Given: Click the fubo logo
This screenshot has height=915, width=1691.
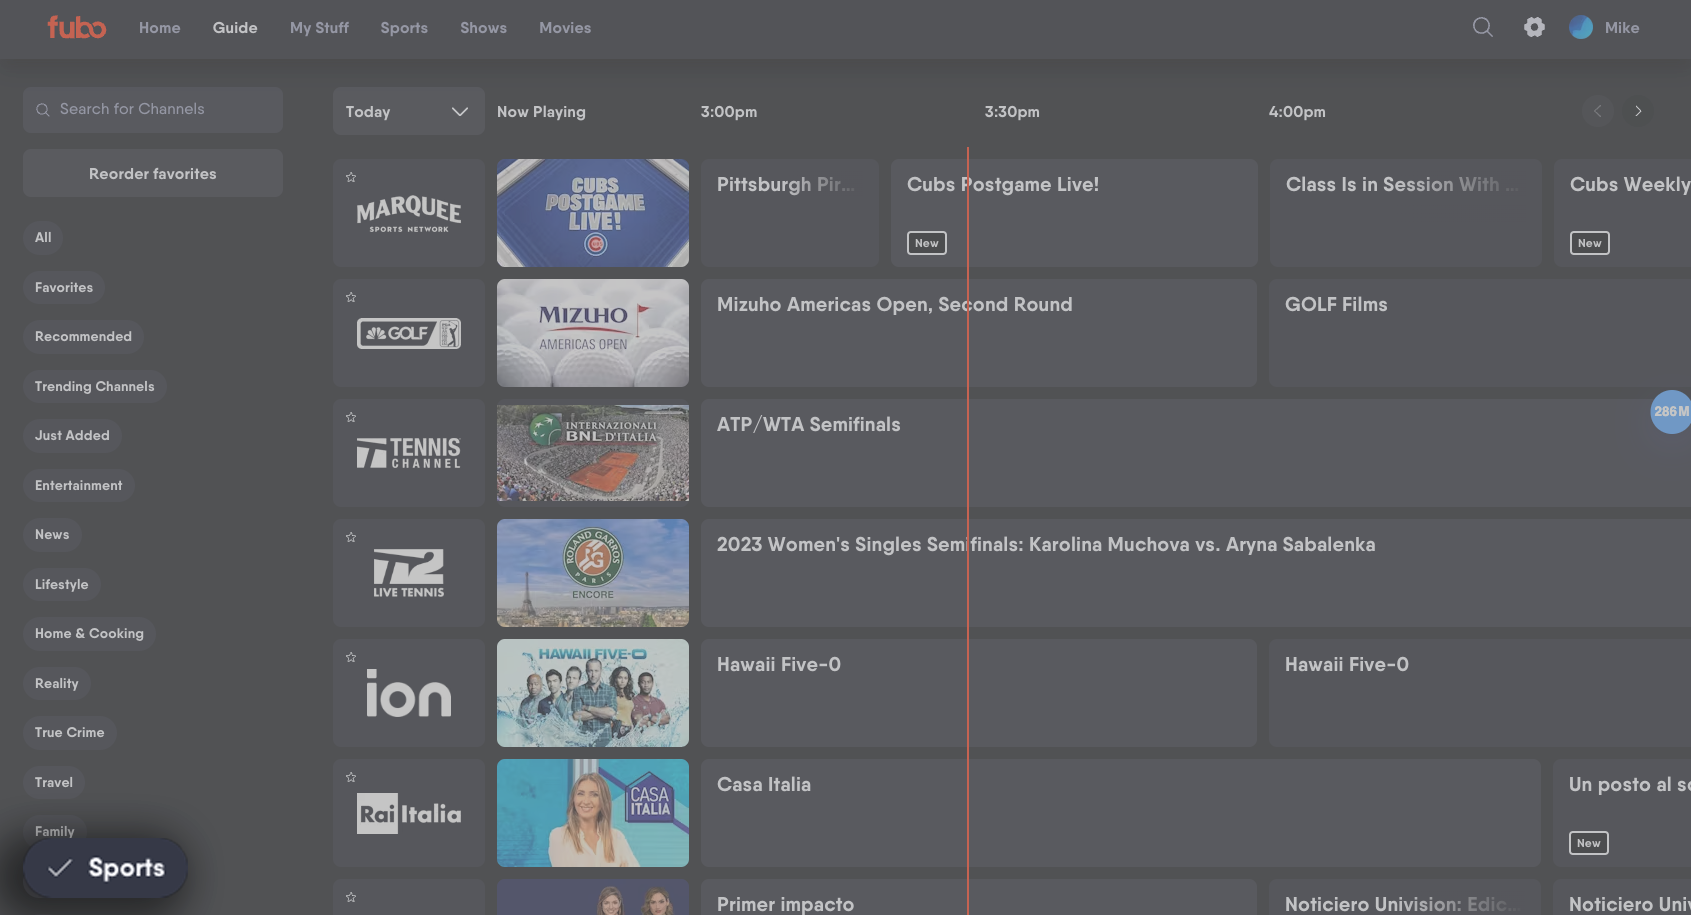Looking at the screenshot, I should [x=76, y=27].
